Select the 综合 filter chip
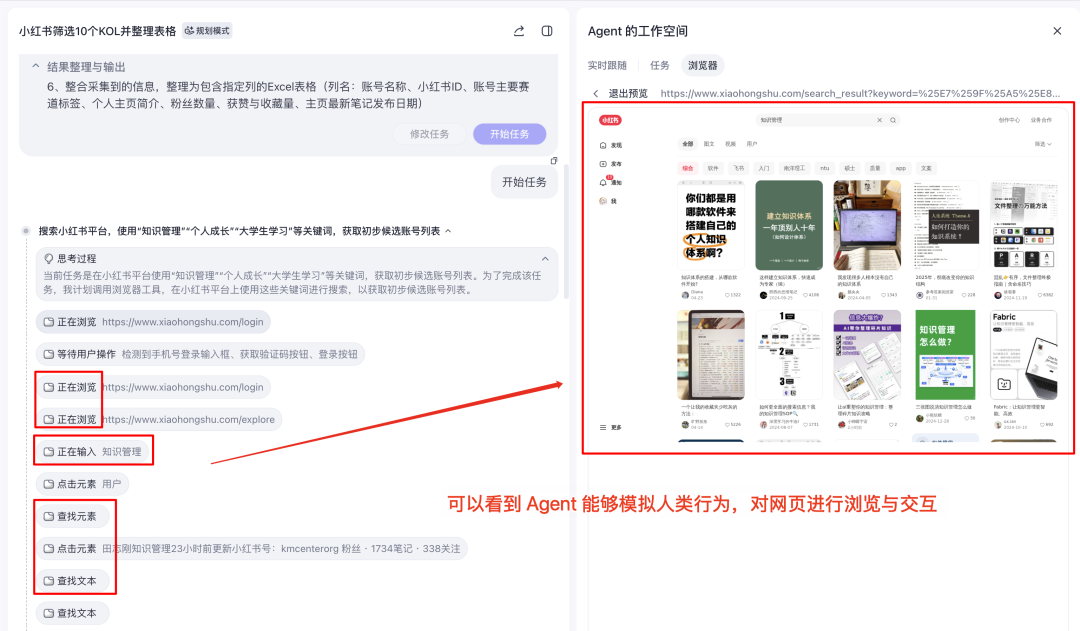Screen dimensions: 1080x631 coord(687,168)
